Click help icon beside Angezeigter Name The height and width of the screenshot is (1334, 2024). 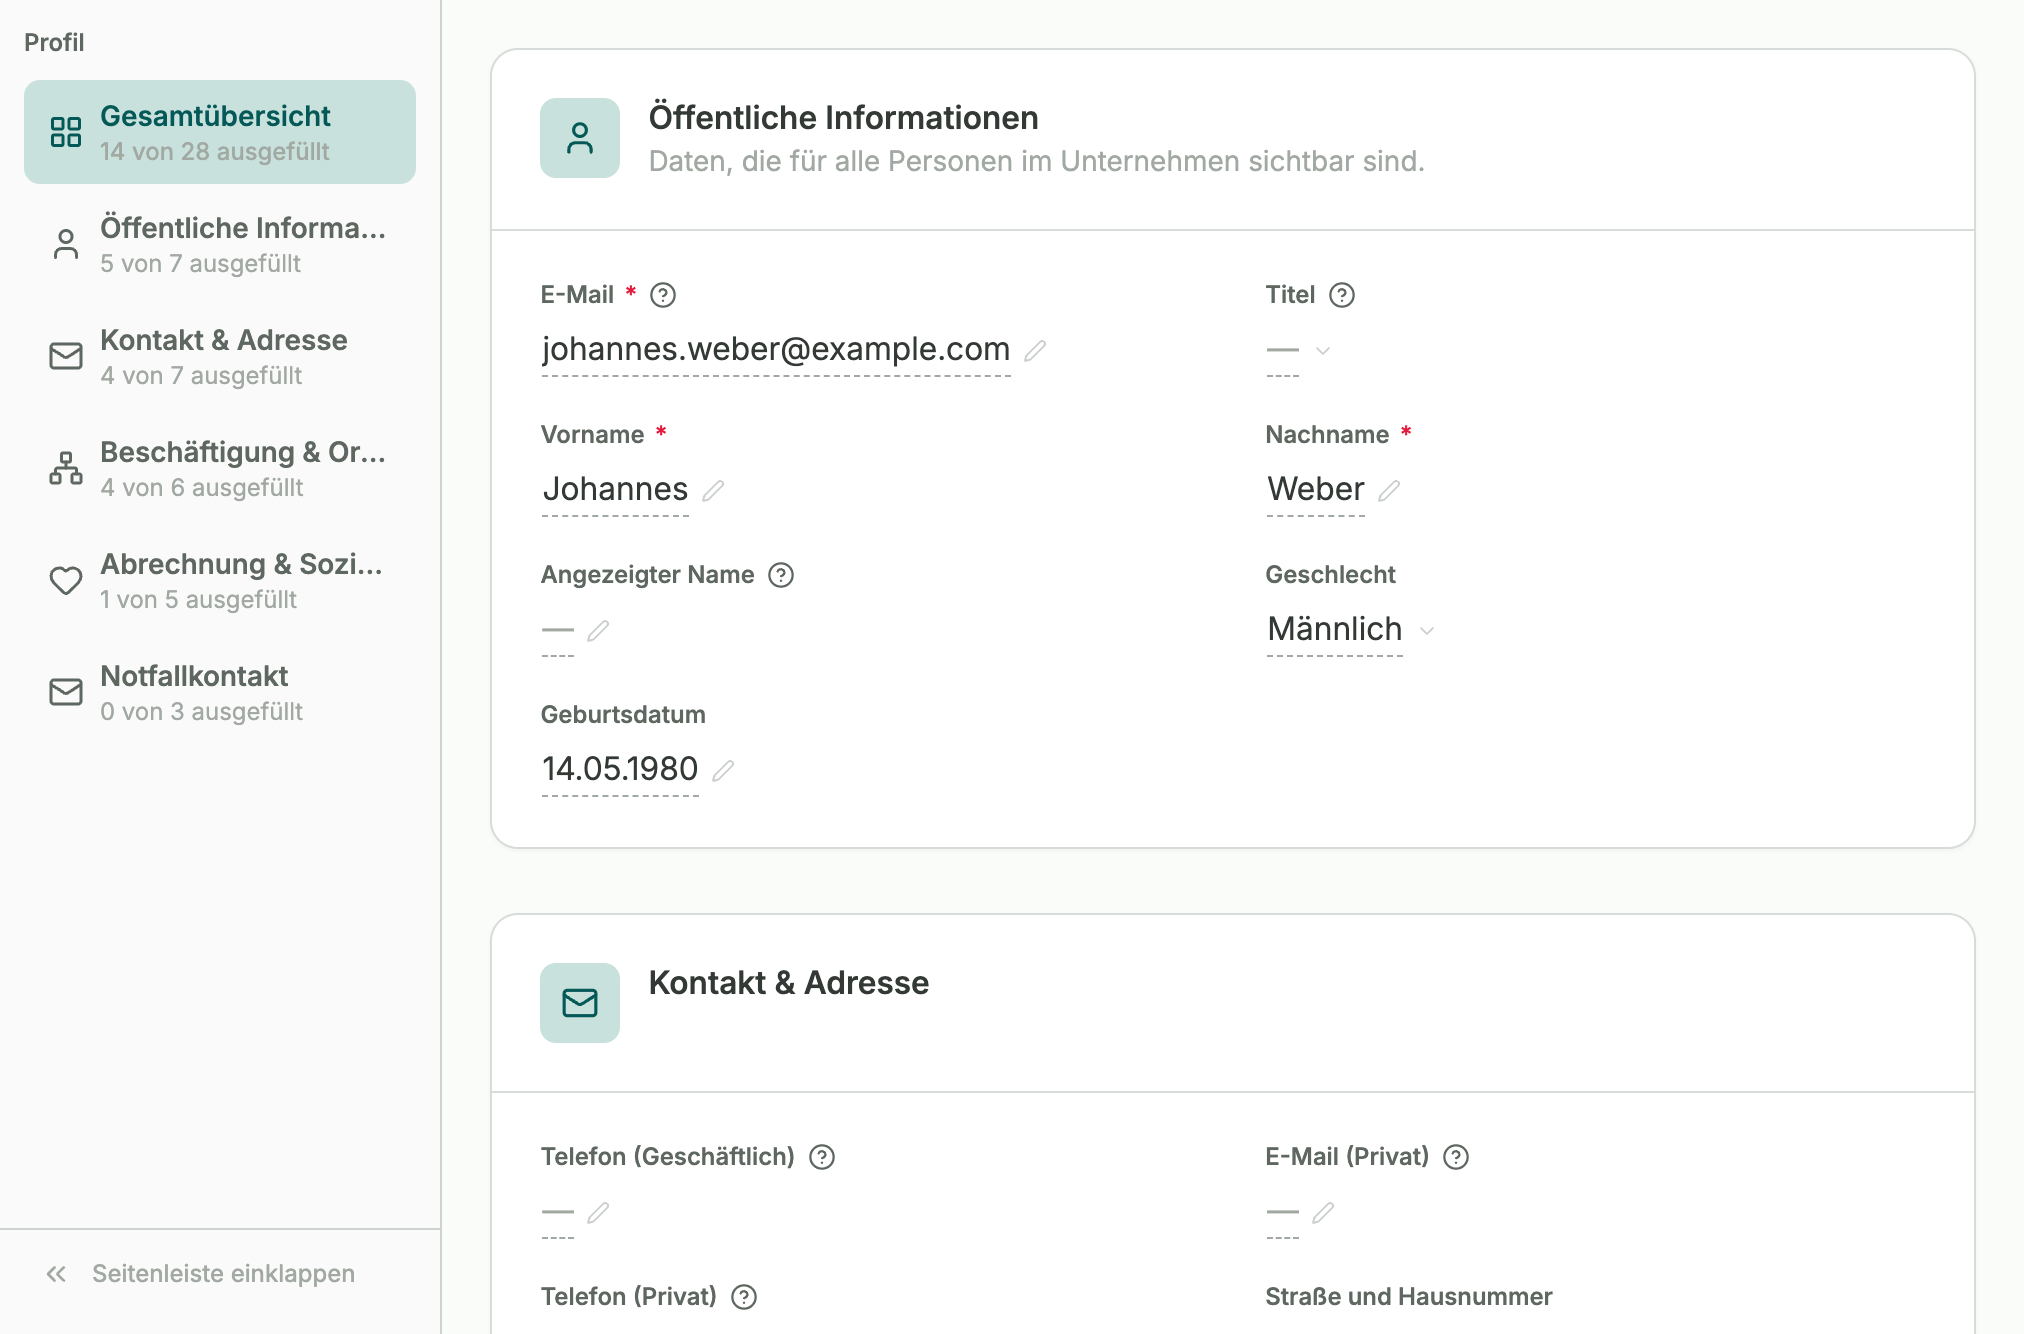(781, 575)
